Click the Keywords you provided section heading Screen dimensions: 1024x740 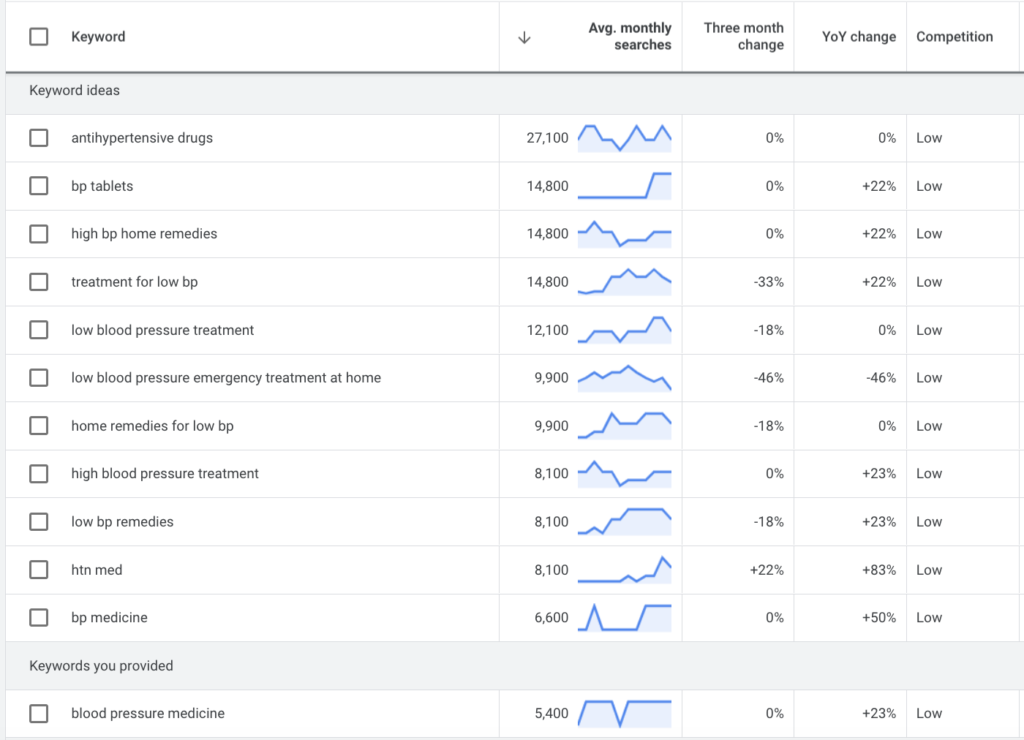[101, 666]
